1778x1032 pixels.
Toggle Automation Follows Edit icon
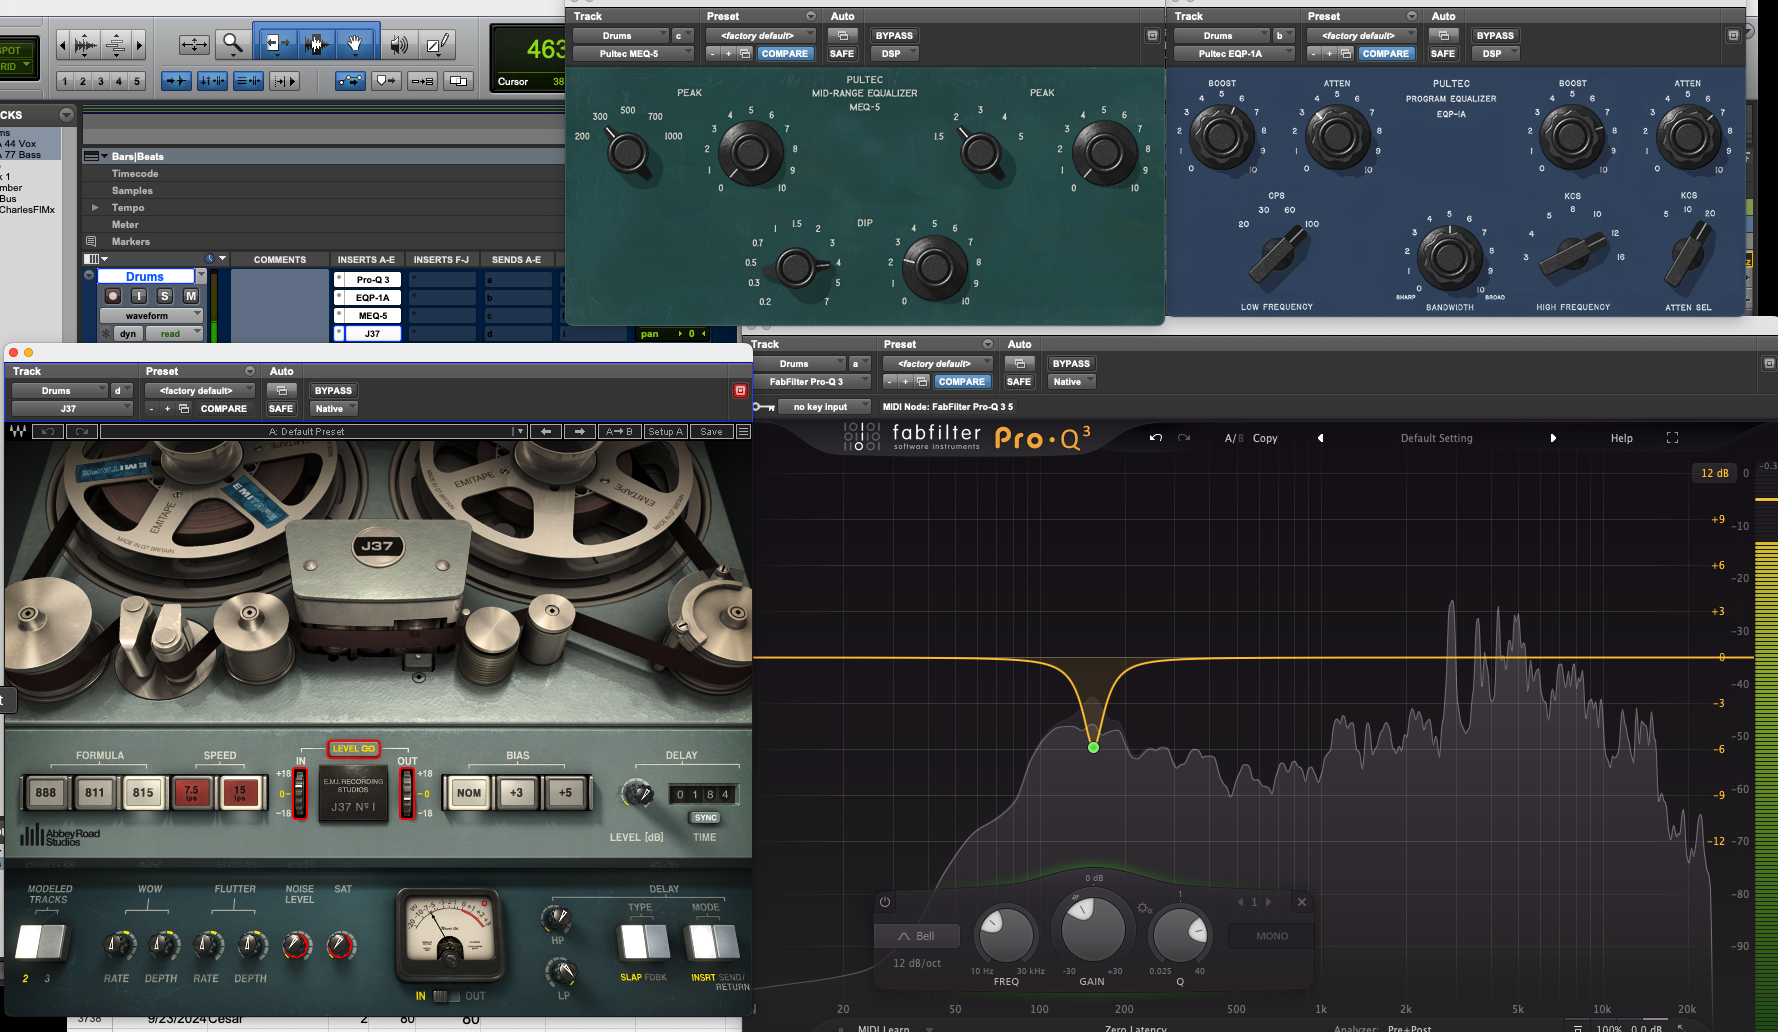[x=350, y=81]
